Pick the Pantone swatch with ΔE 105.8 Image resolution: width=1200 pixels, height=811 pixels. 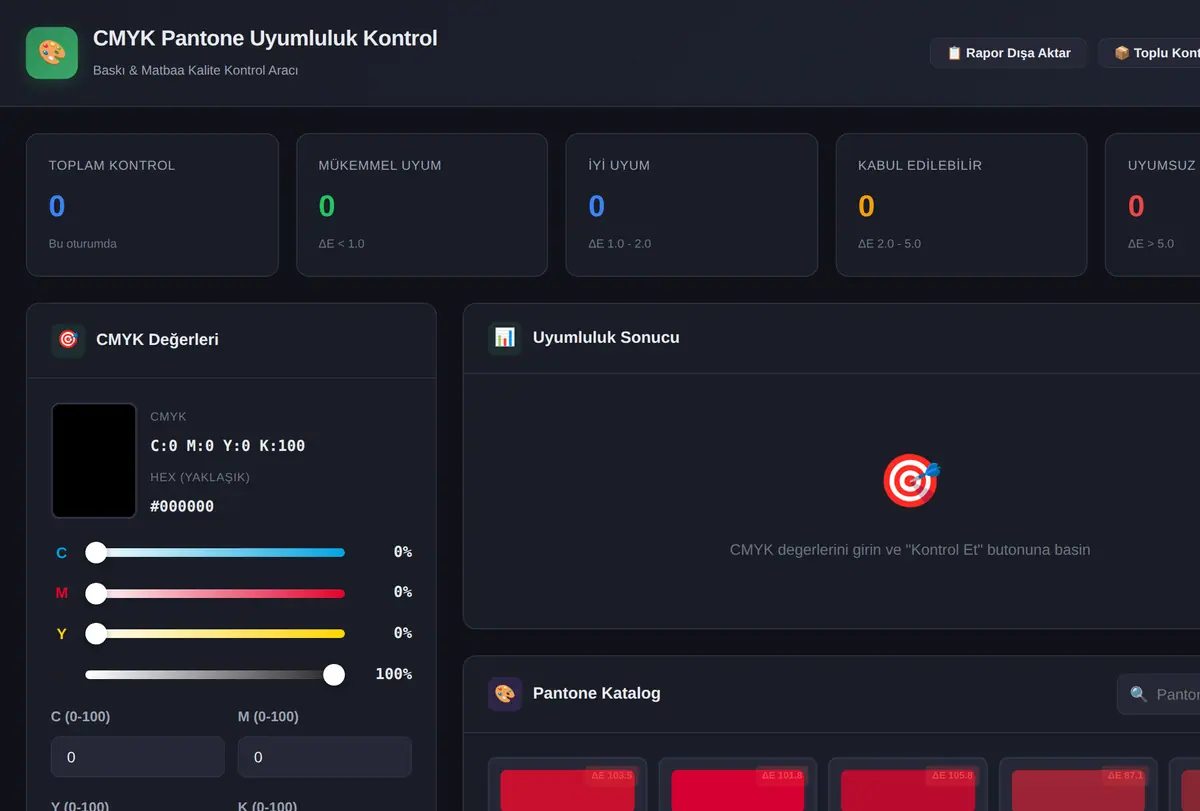click(908, 785)
